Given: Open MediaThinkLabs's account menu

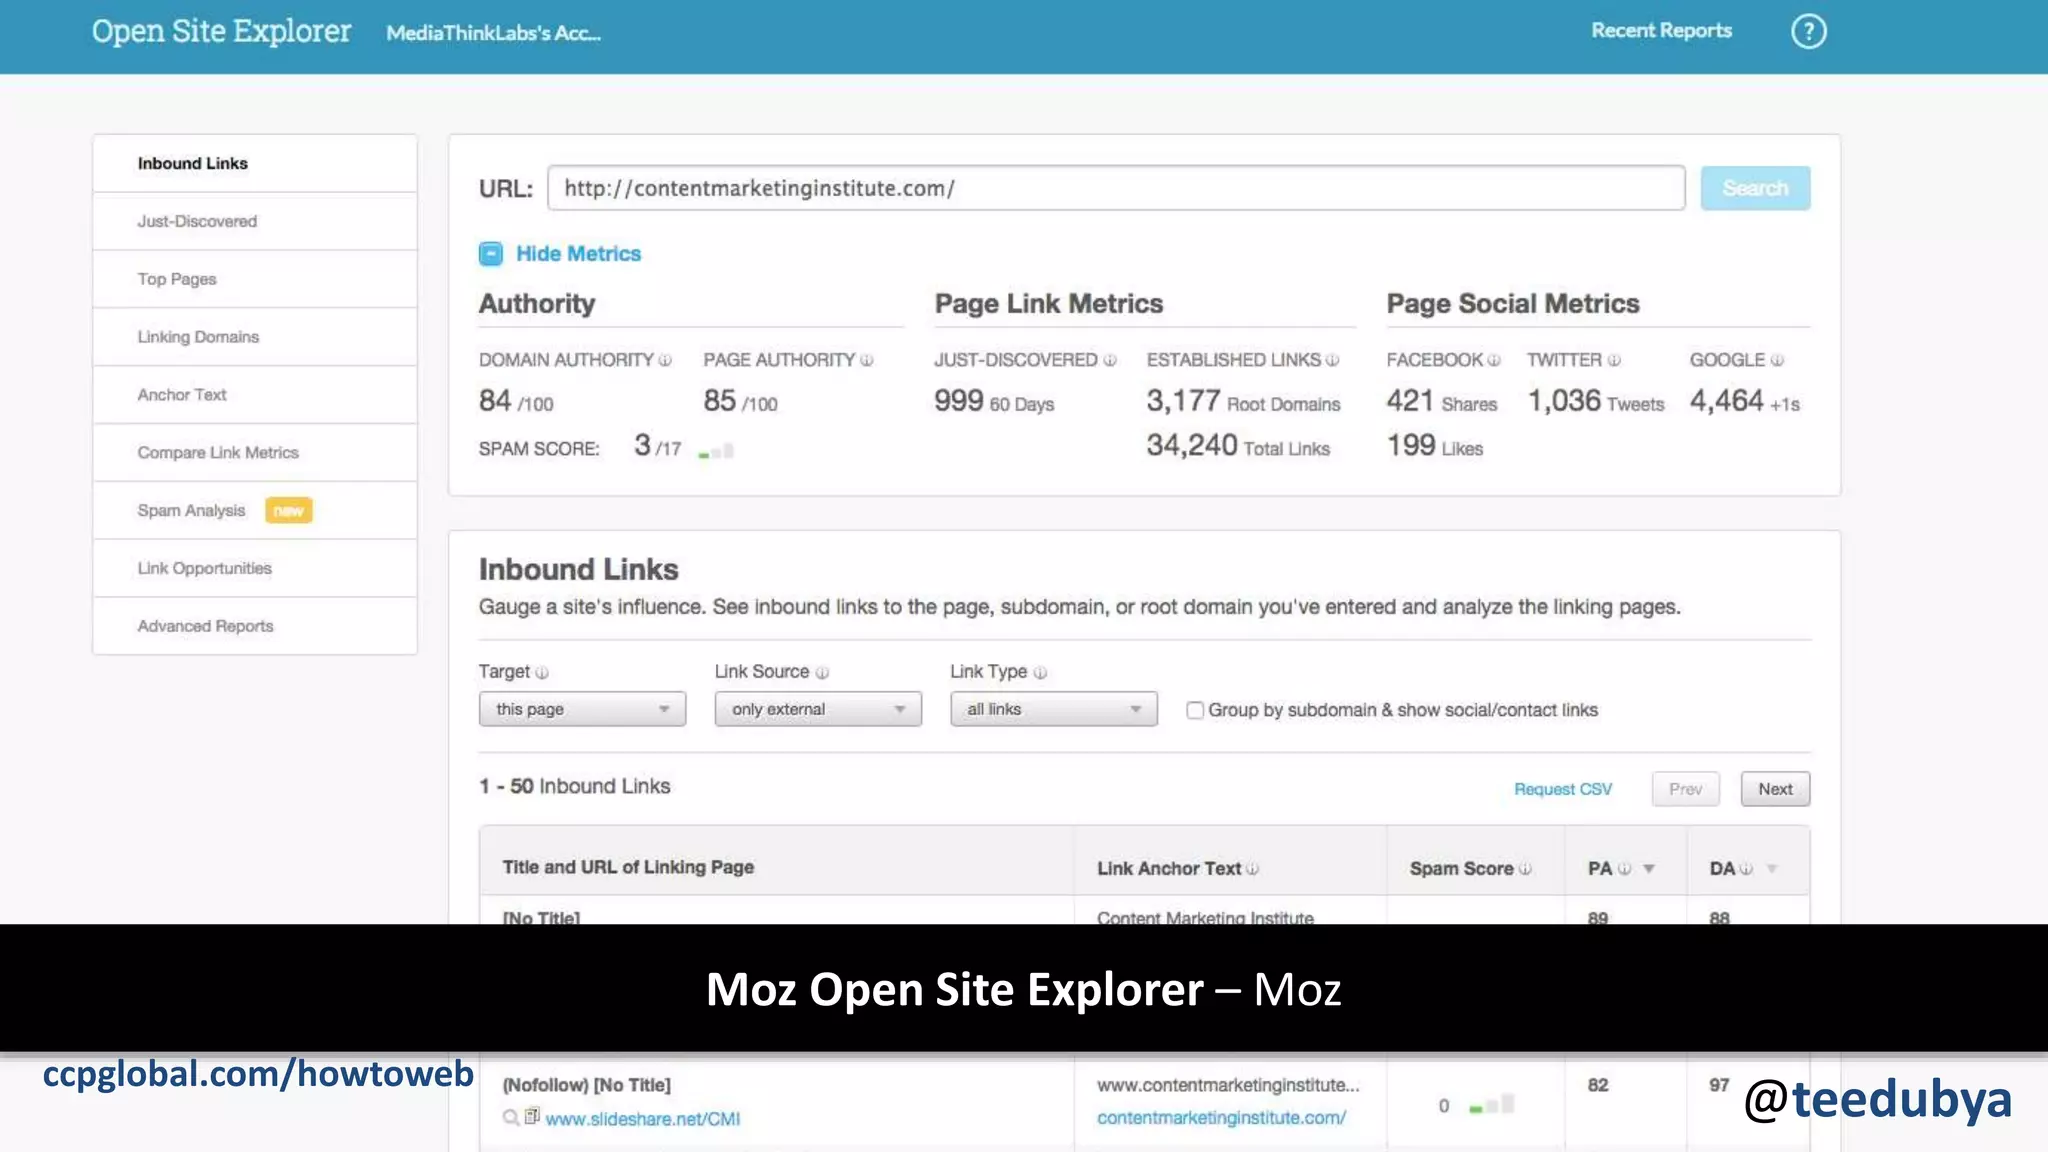Looking at the screenshot, I should 493,33.
